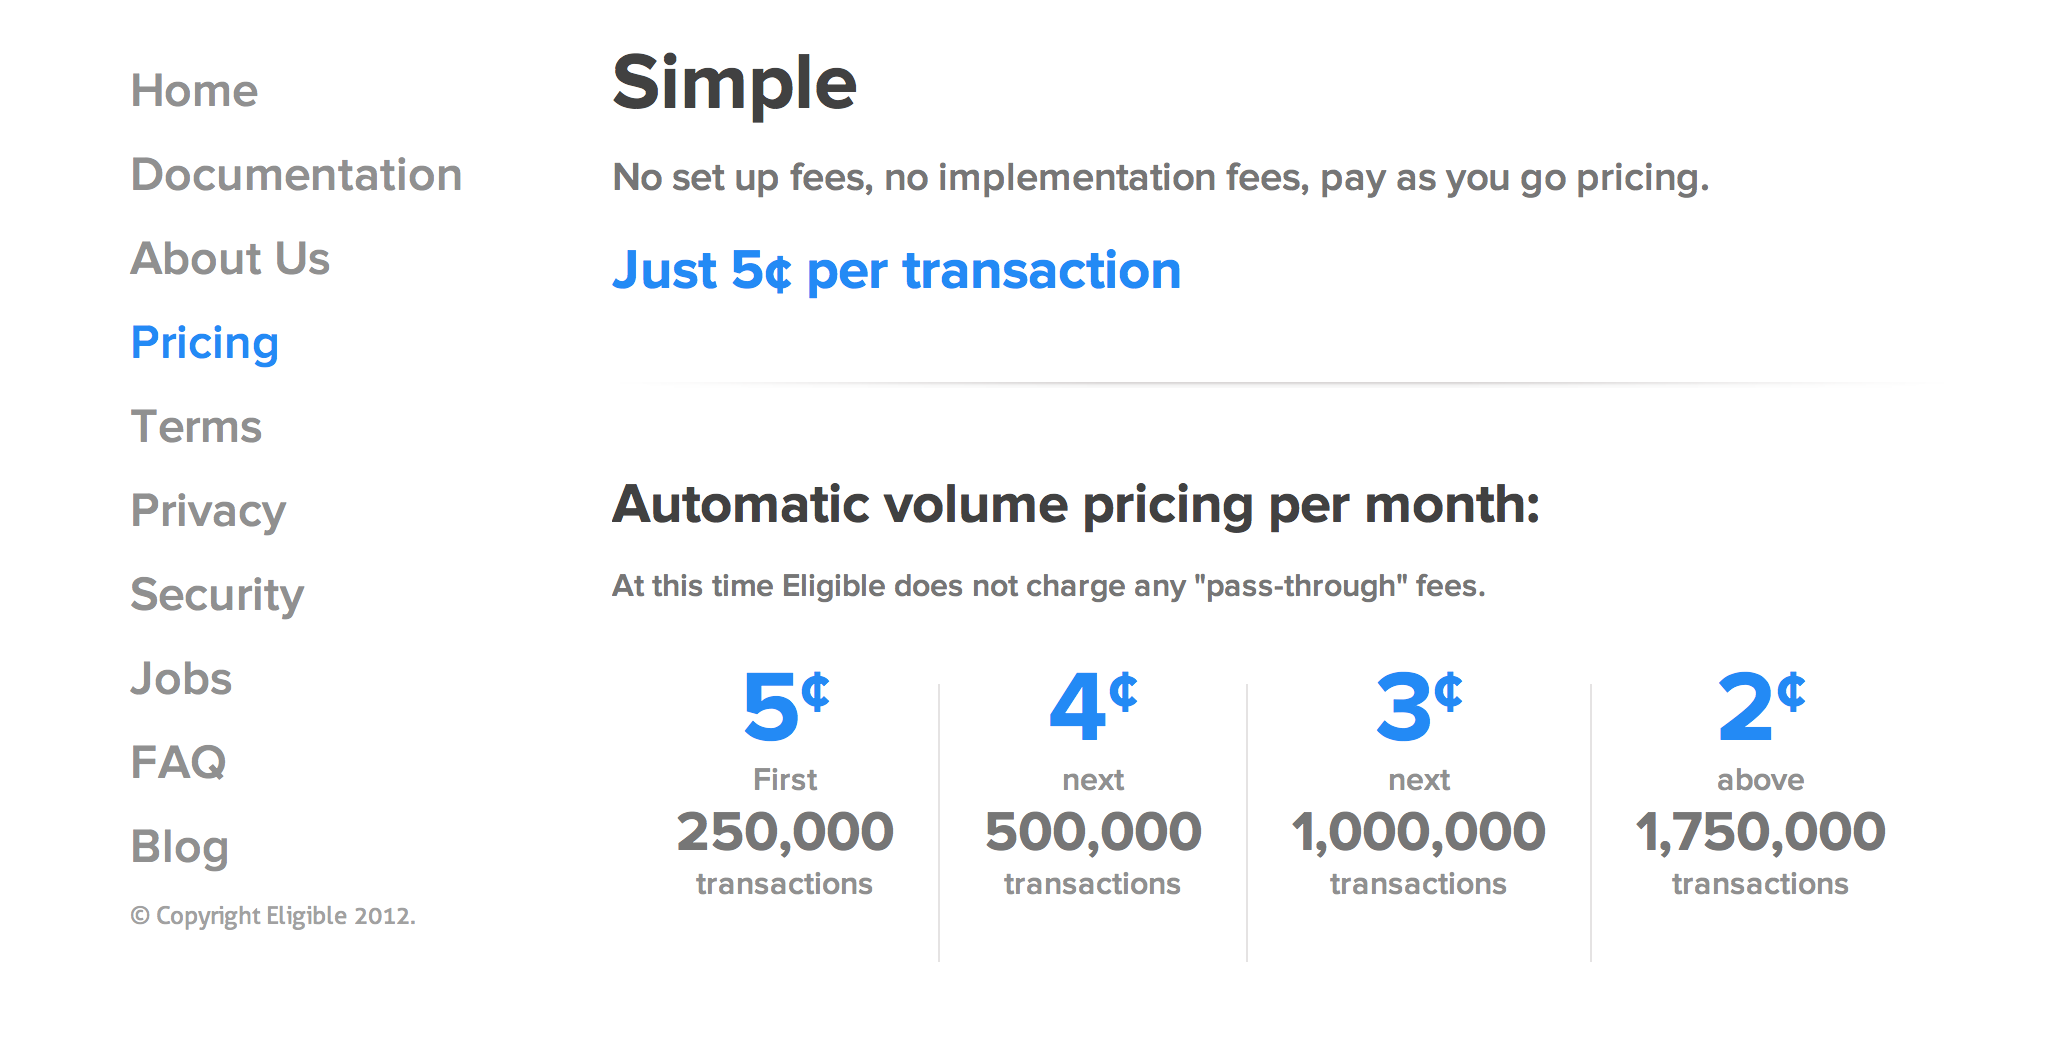The width and height of the screenshot is (2068, 1040).
Task: Open the About Us link
Action: coord(230,259)
